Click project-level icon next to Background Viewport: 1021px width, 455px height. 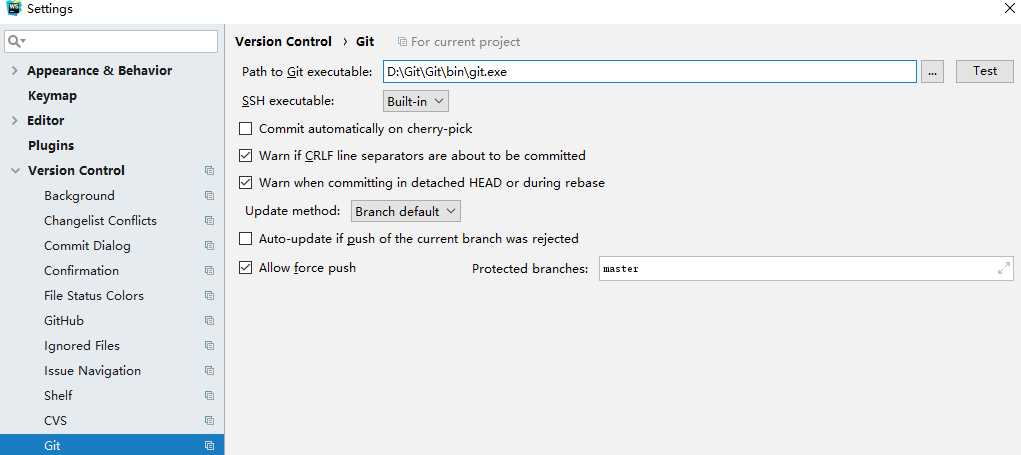click(209, 196)
